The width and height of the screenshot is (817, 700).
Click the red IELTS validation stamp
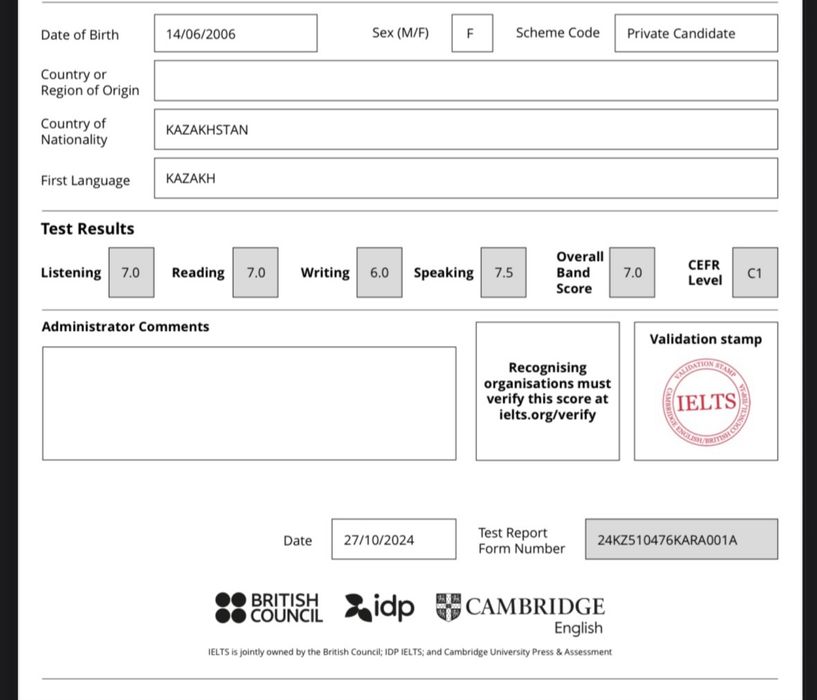pyautogui.click(x=706, y=403)
